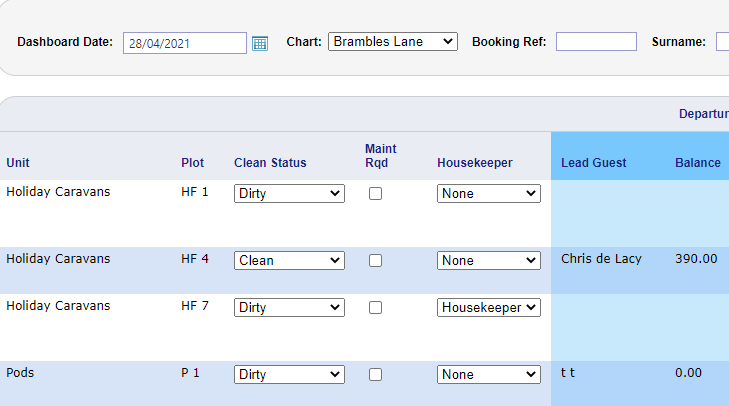729x406 pixels.
Task: Tick Maint Rqd checkbox for HF 7
Action: coord(375,308)
